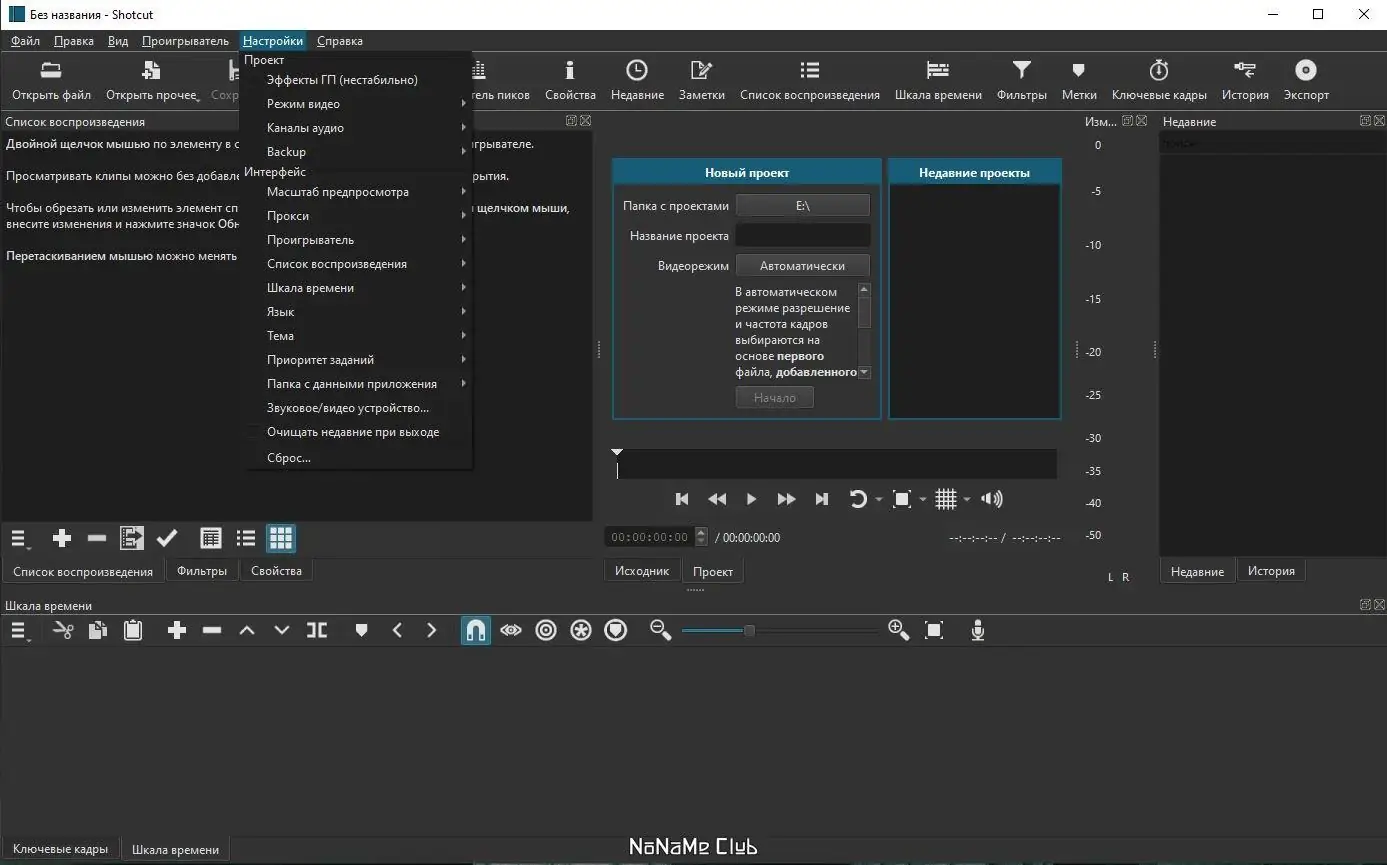Click the 'Название проекта' input field
1387x865 pixels.
click(802, 236)
